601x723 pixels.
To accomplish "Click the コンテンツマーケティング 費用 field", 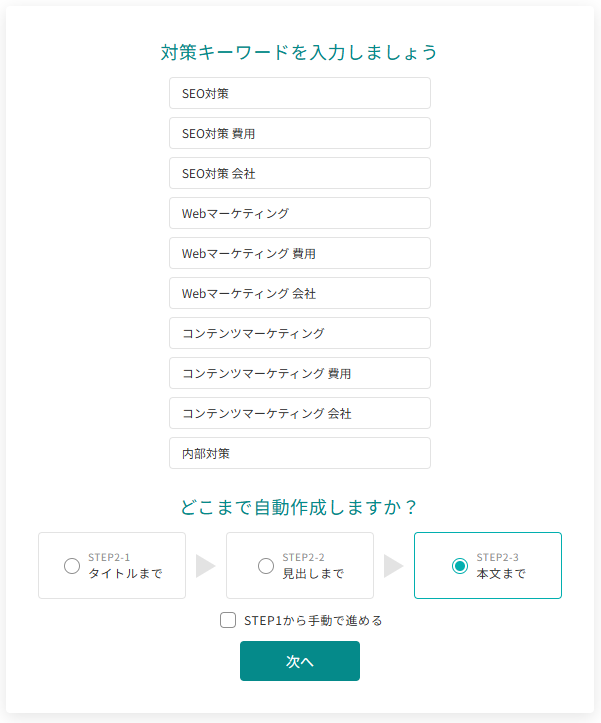I will pos(300,373).
